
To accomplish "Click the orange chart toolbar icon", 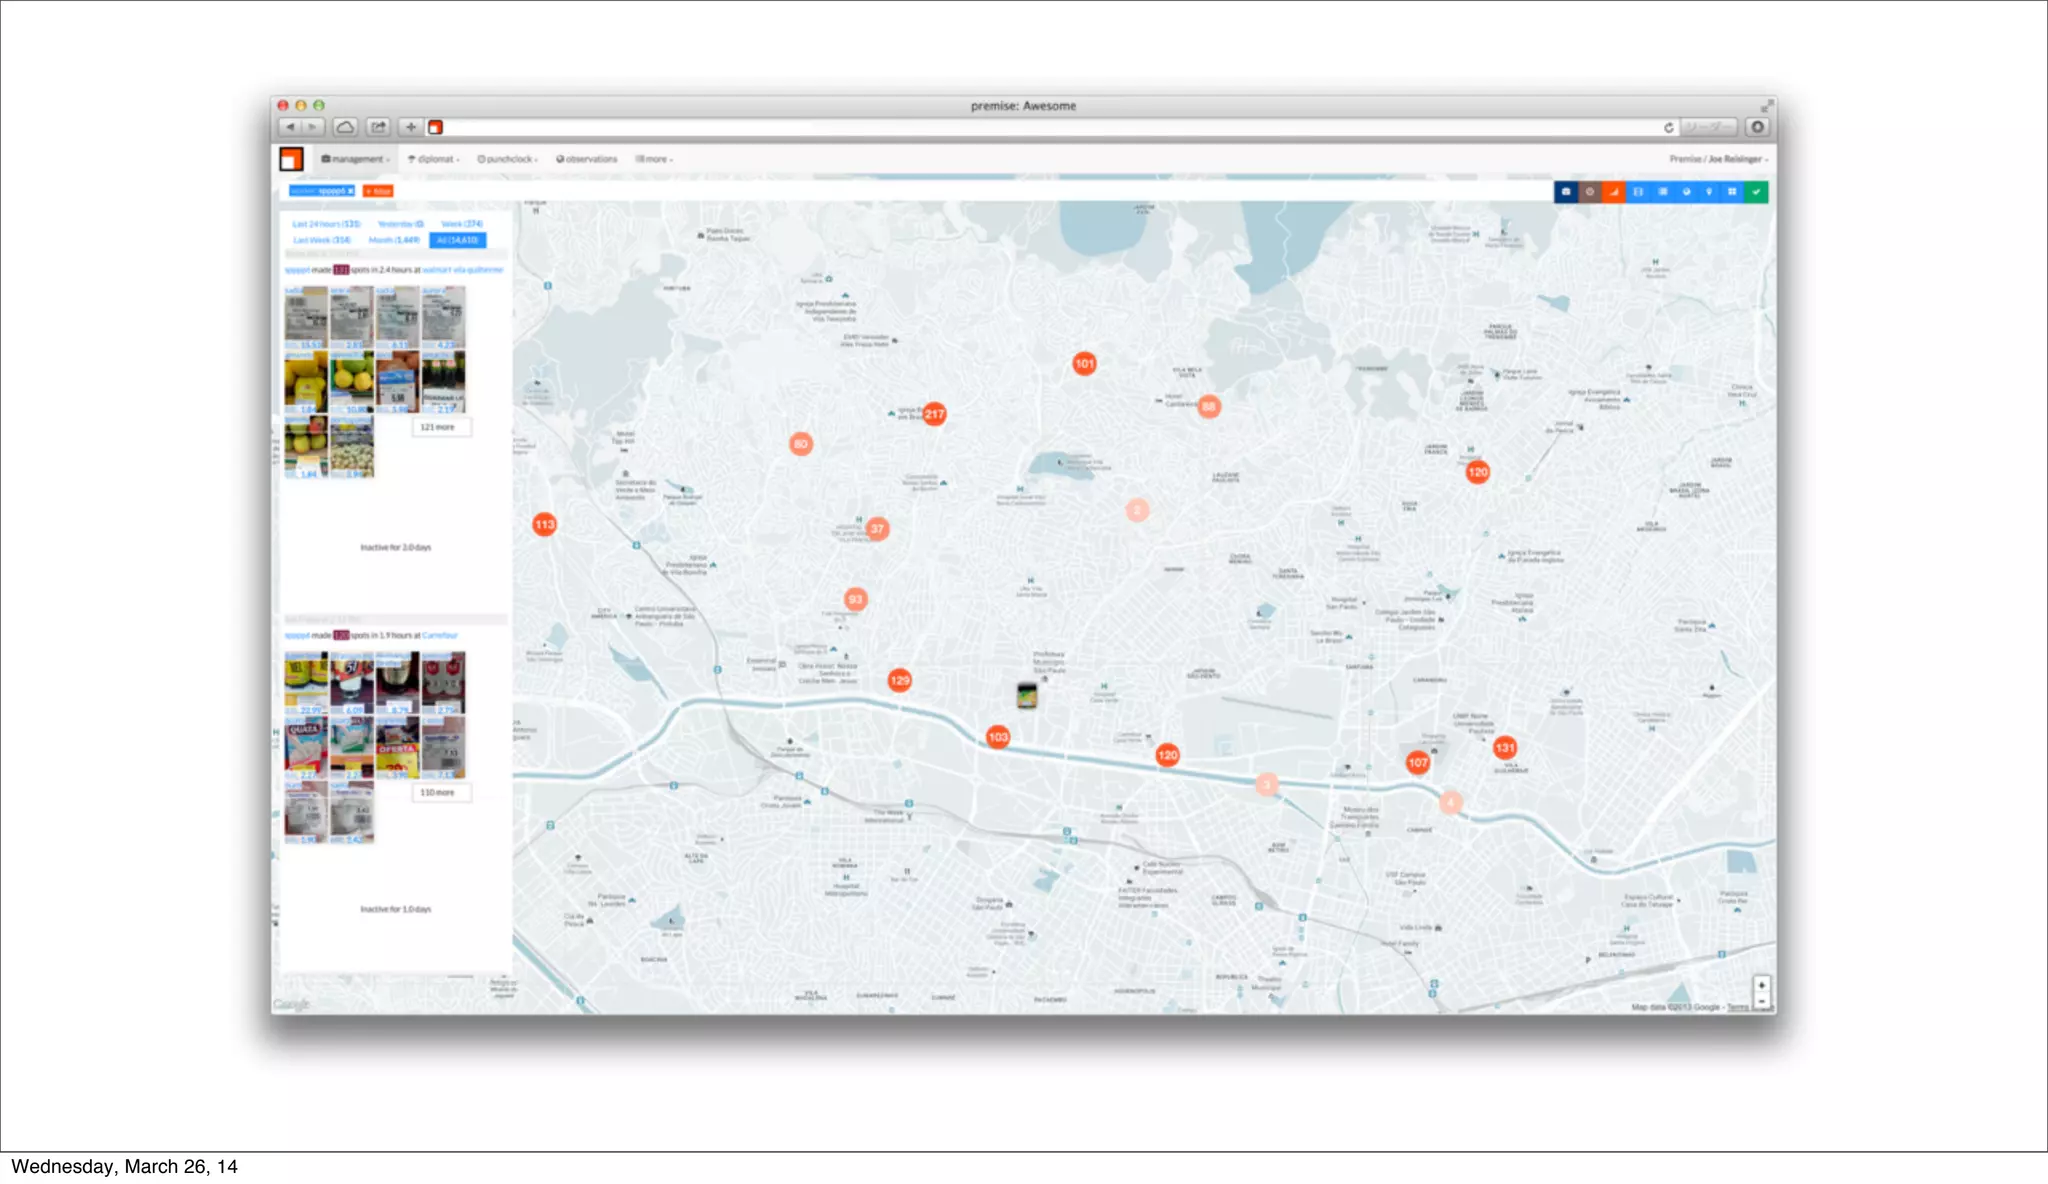I will pyautogui.click(x=1614, y=192).
